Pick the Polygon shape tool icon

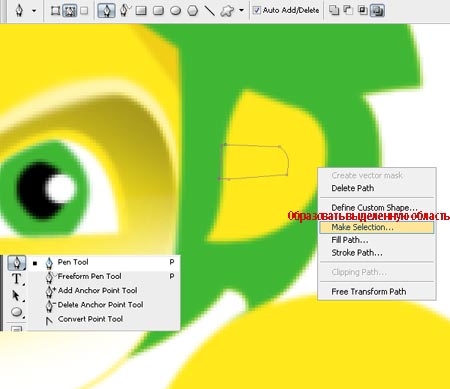coord(193,11)
